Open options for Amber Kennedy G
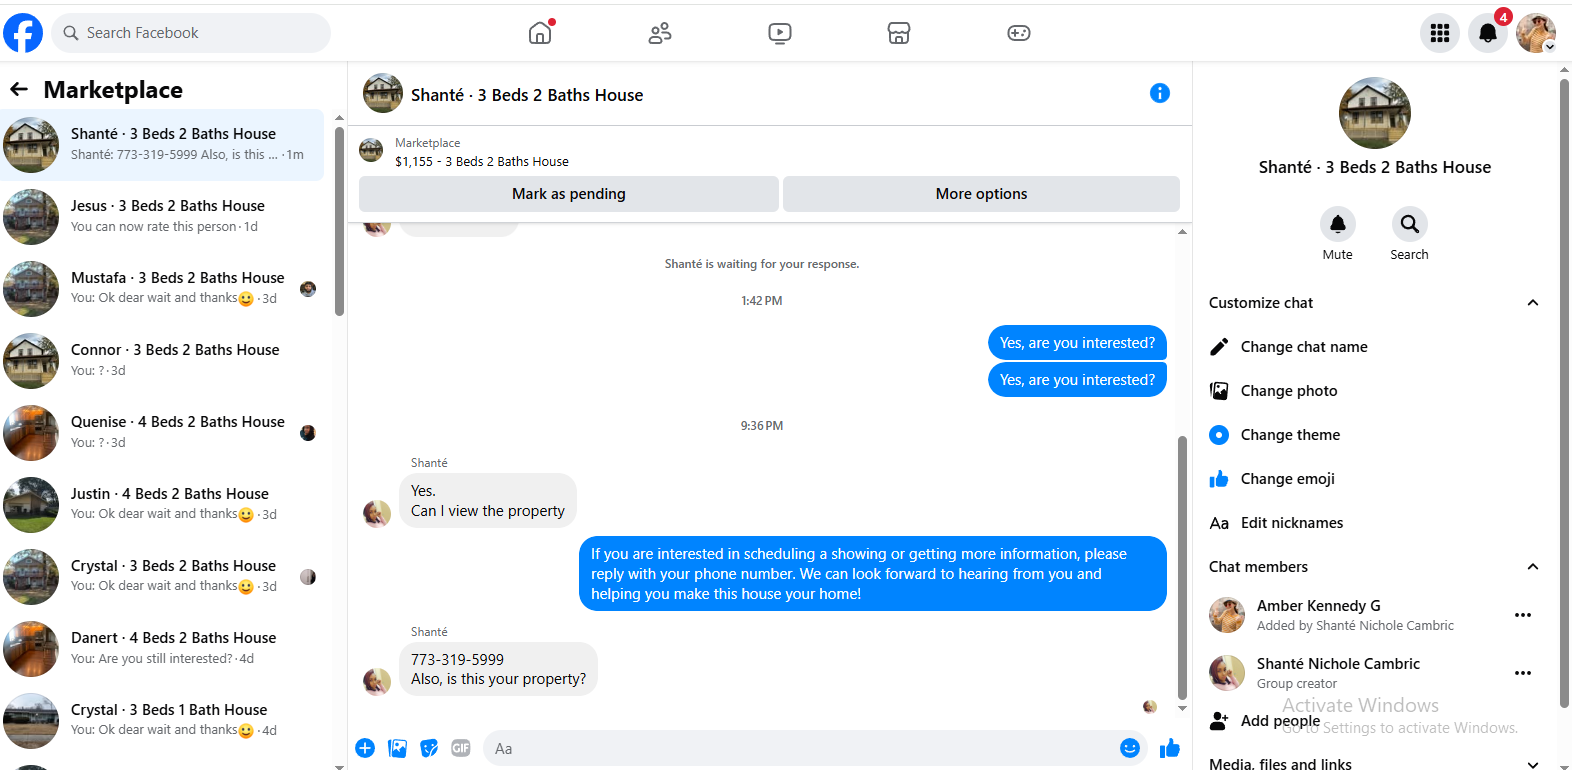 1523,615
